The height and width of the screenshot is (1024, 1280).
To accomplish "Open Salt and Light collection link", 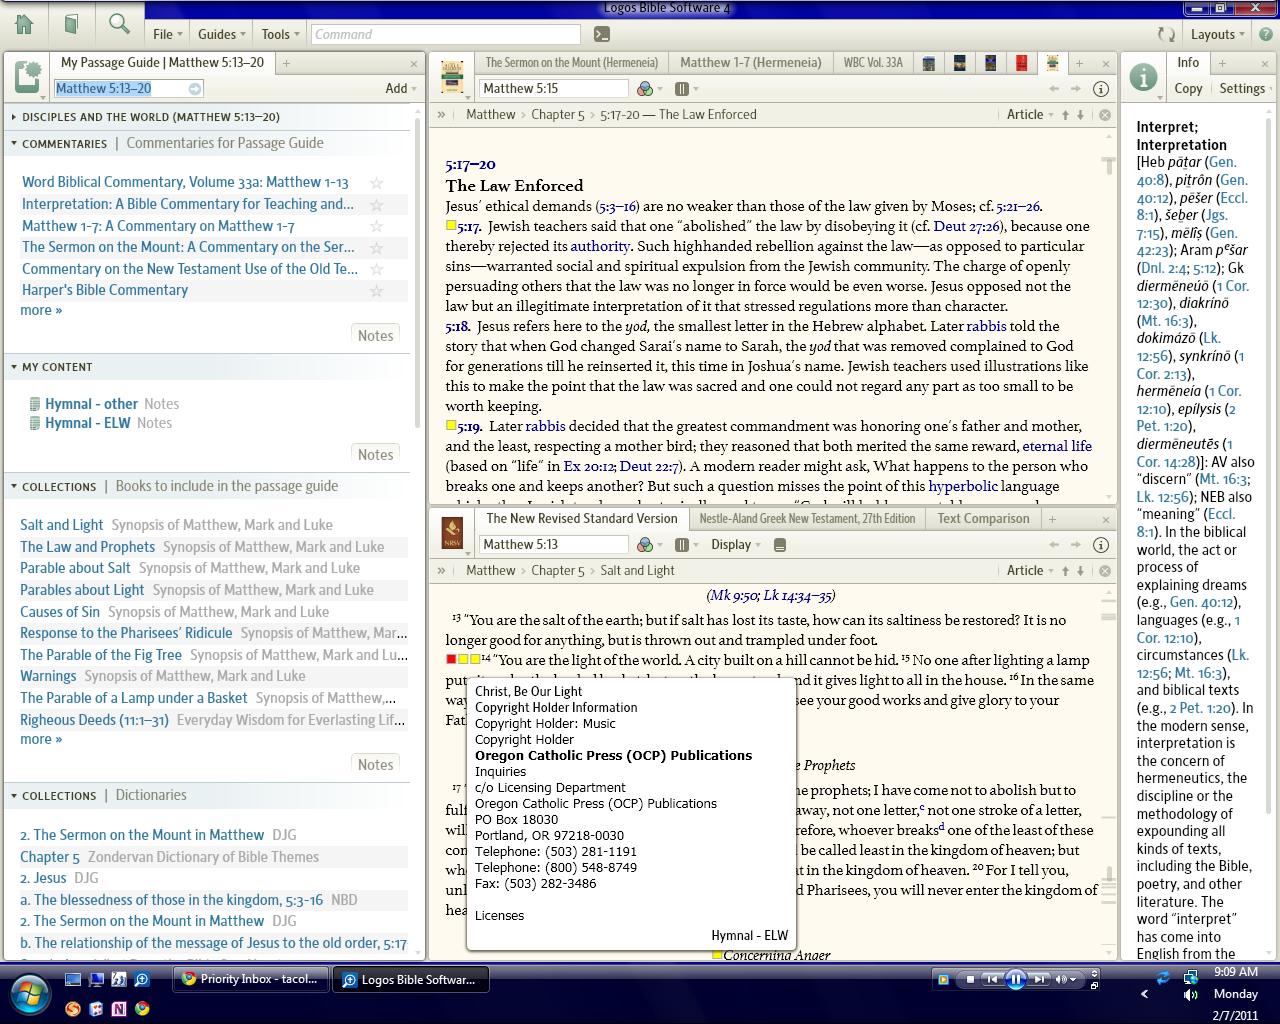I will pos(62,525).
